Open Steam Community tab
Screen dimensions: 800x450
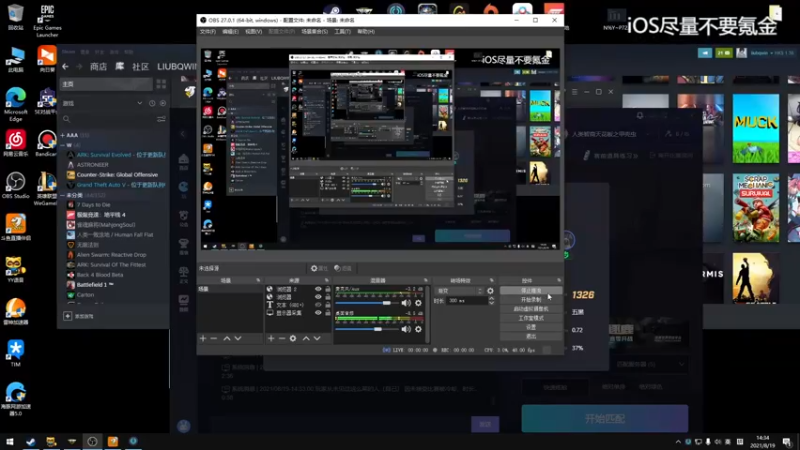pyautogui.click(x=140, y=66)
